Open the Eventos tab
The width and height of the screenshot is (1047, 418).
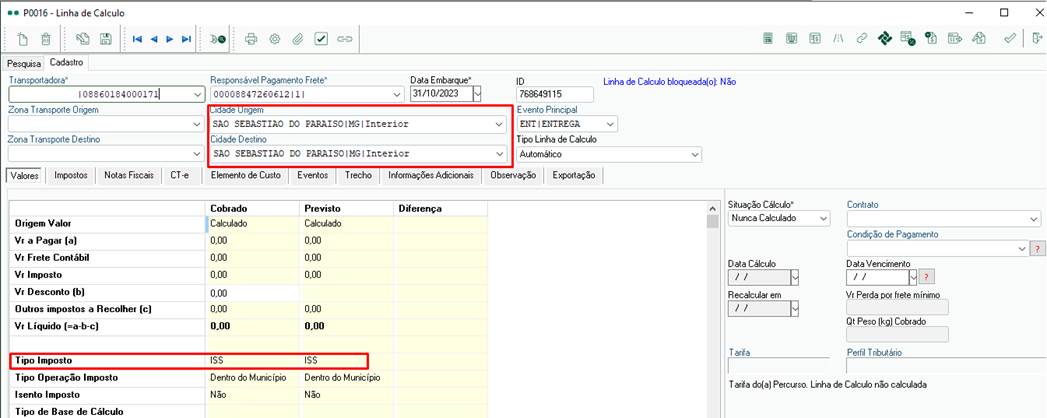312,175
